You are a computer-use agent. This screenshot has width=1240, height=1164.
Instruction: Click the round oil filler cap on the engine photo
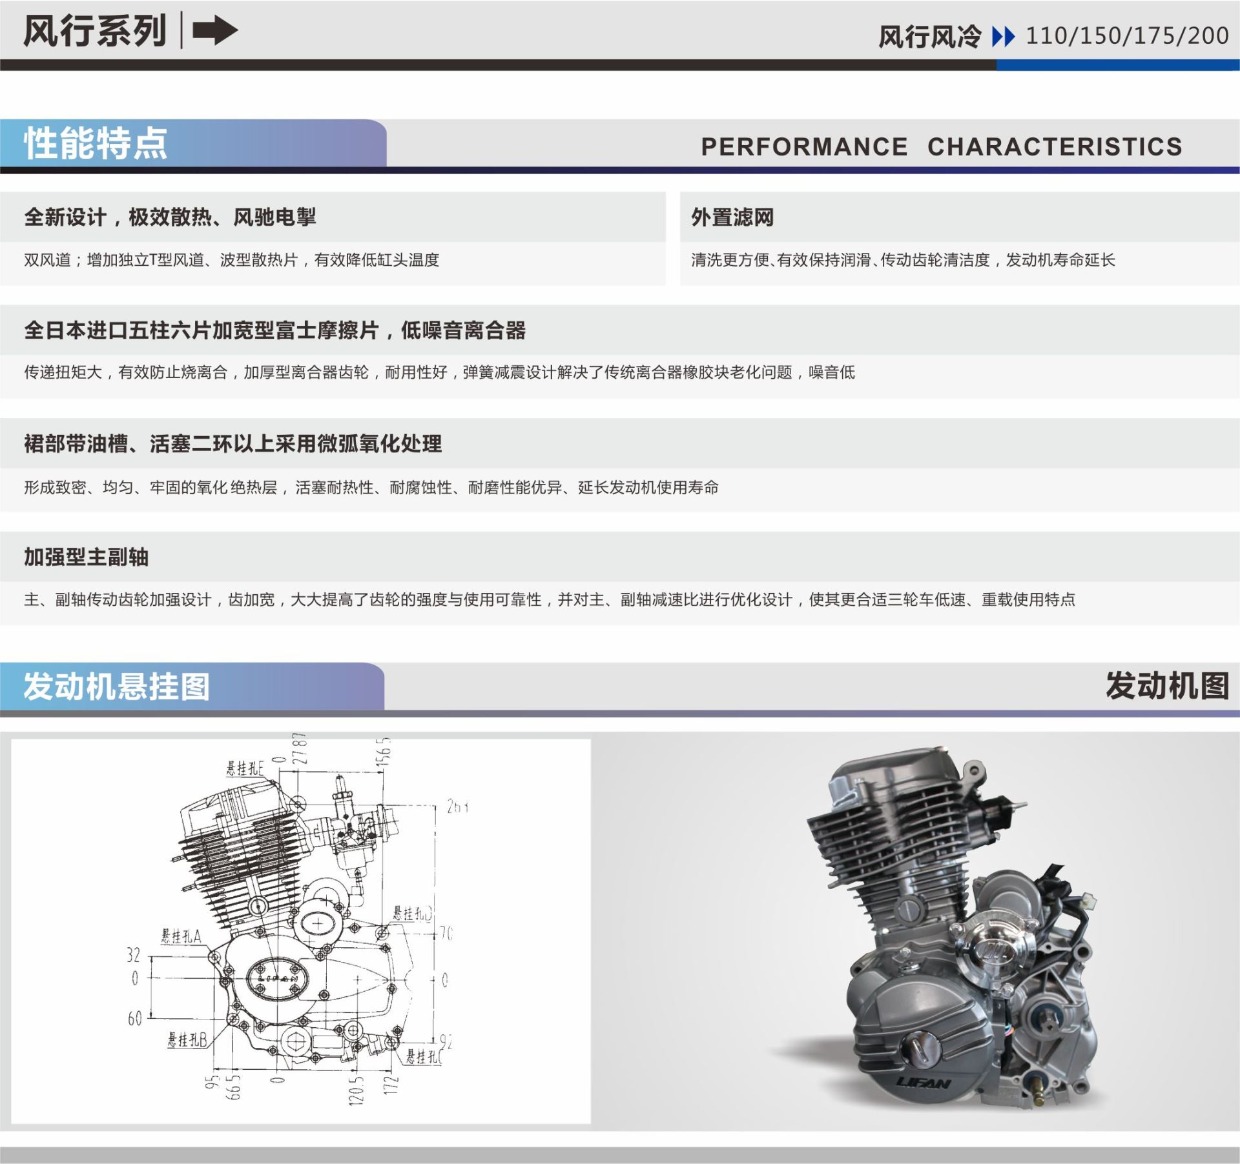(x=921, y=1048)
